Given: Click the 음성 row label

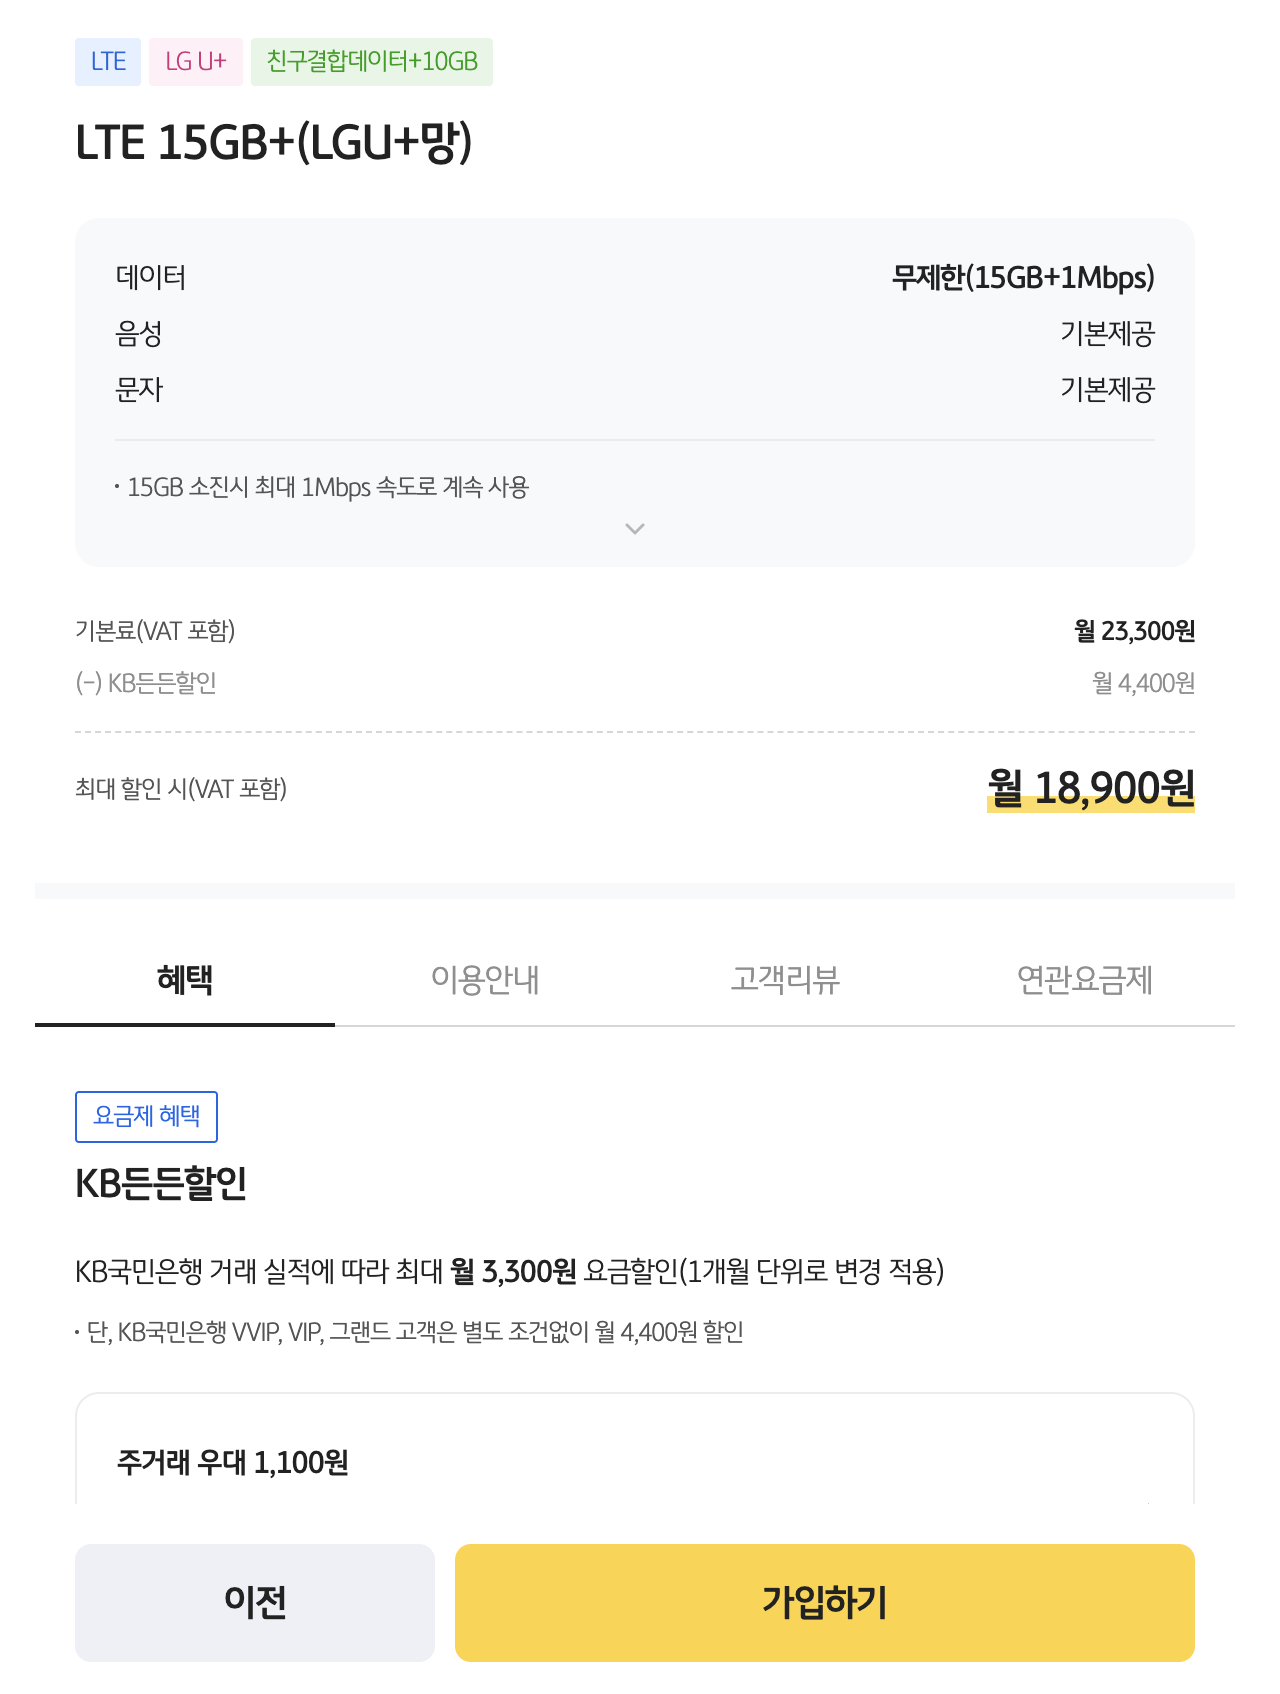Looking at the screenshot, I should pos(139,333).
